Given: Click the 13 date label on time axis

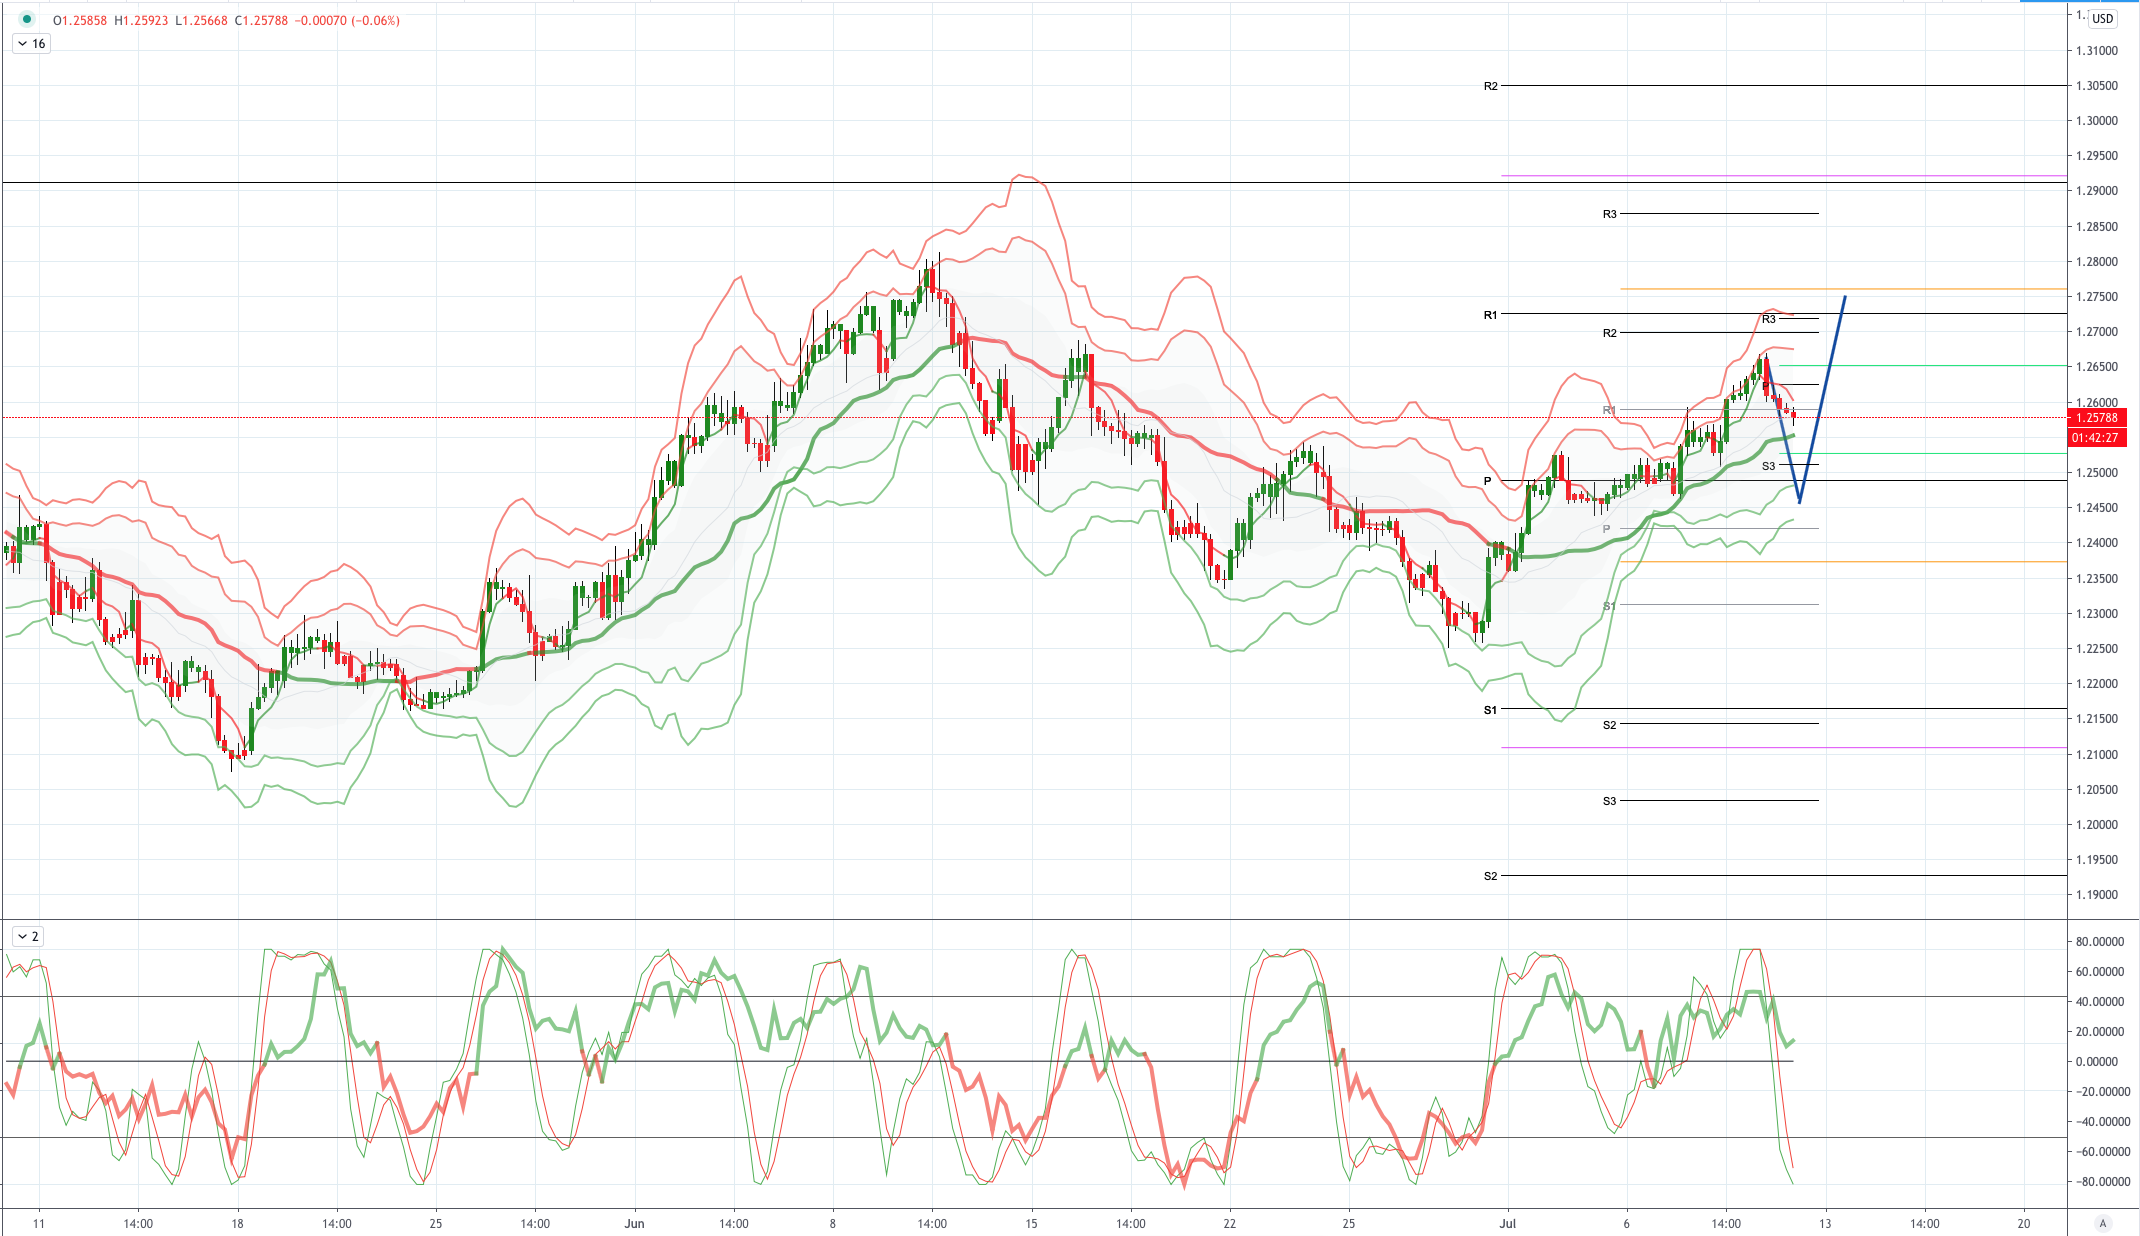Looking at the screenshot, I should pyautogui.click(x=1825, y=1223).
